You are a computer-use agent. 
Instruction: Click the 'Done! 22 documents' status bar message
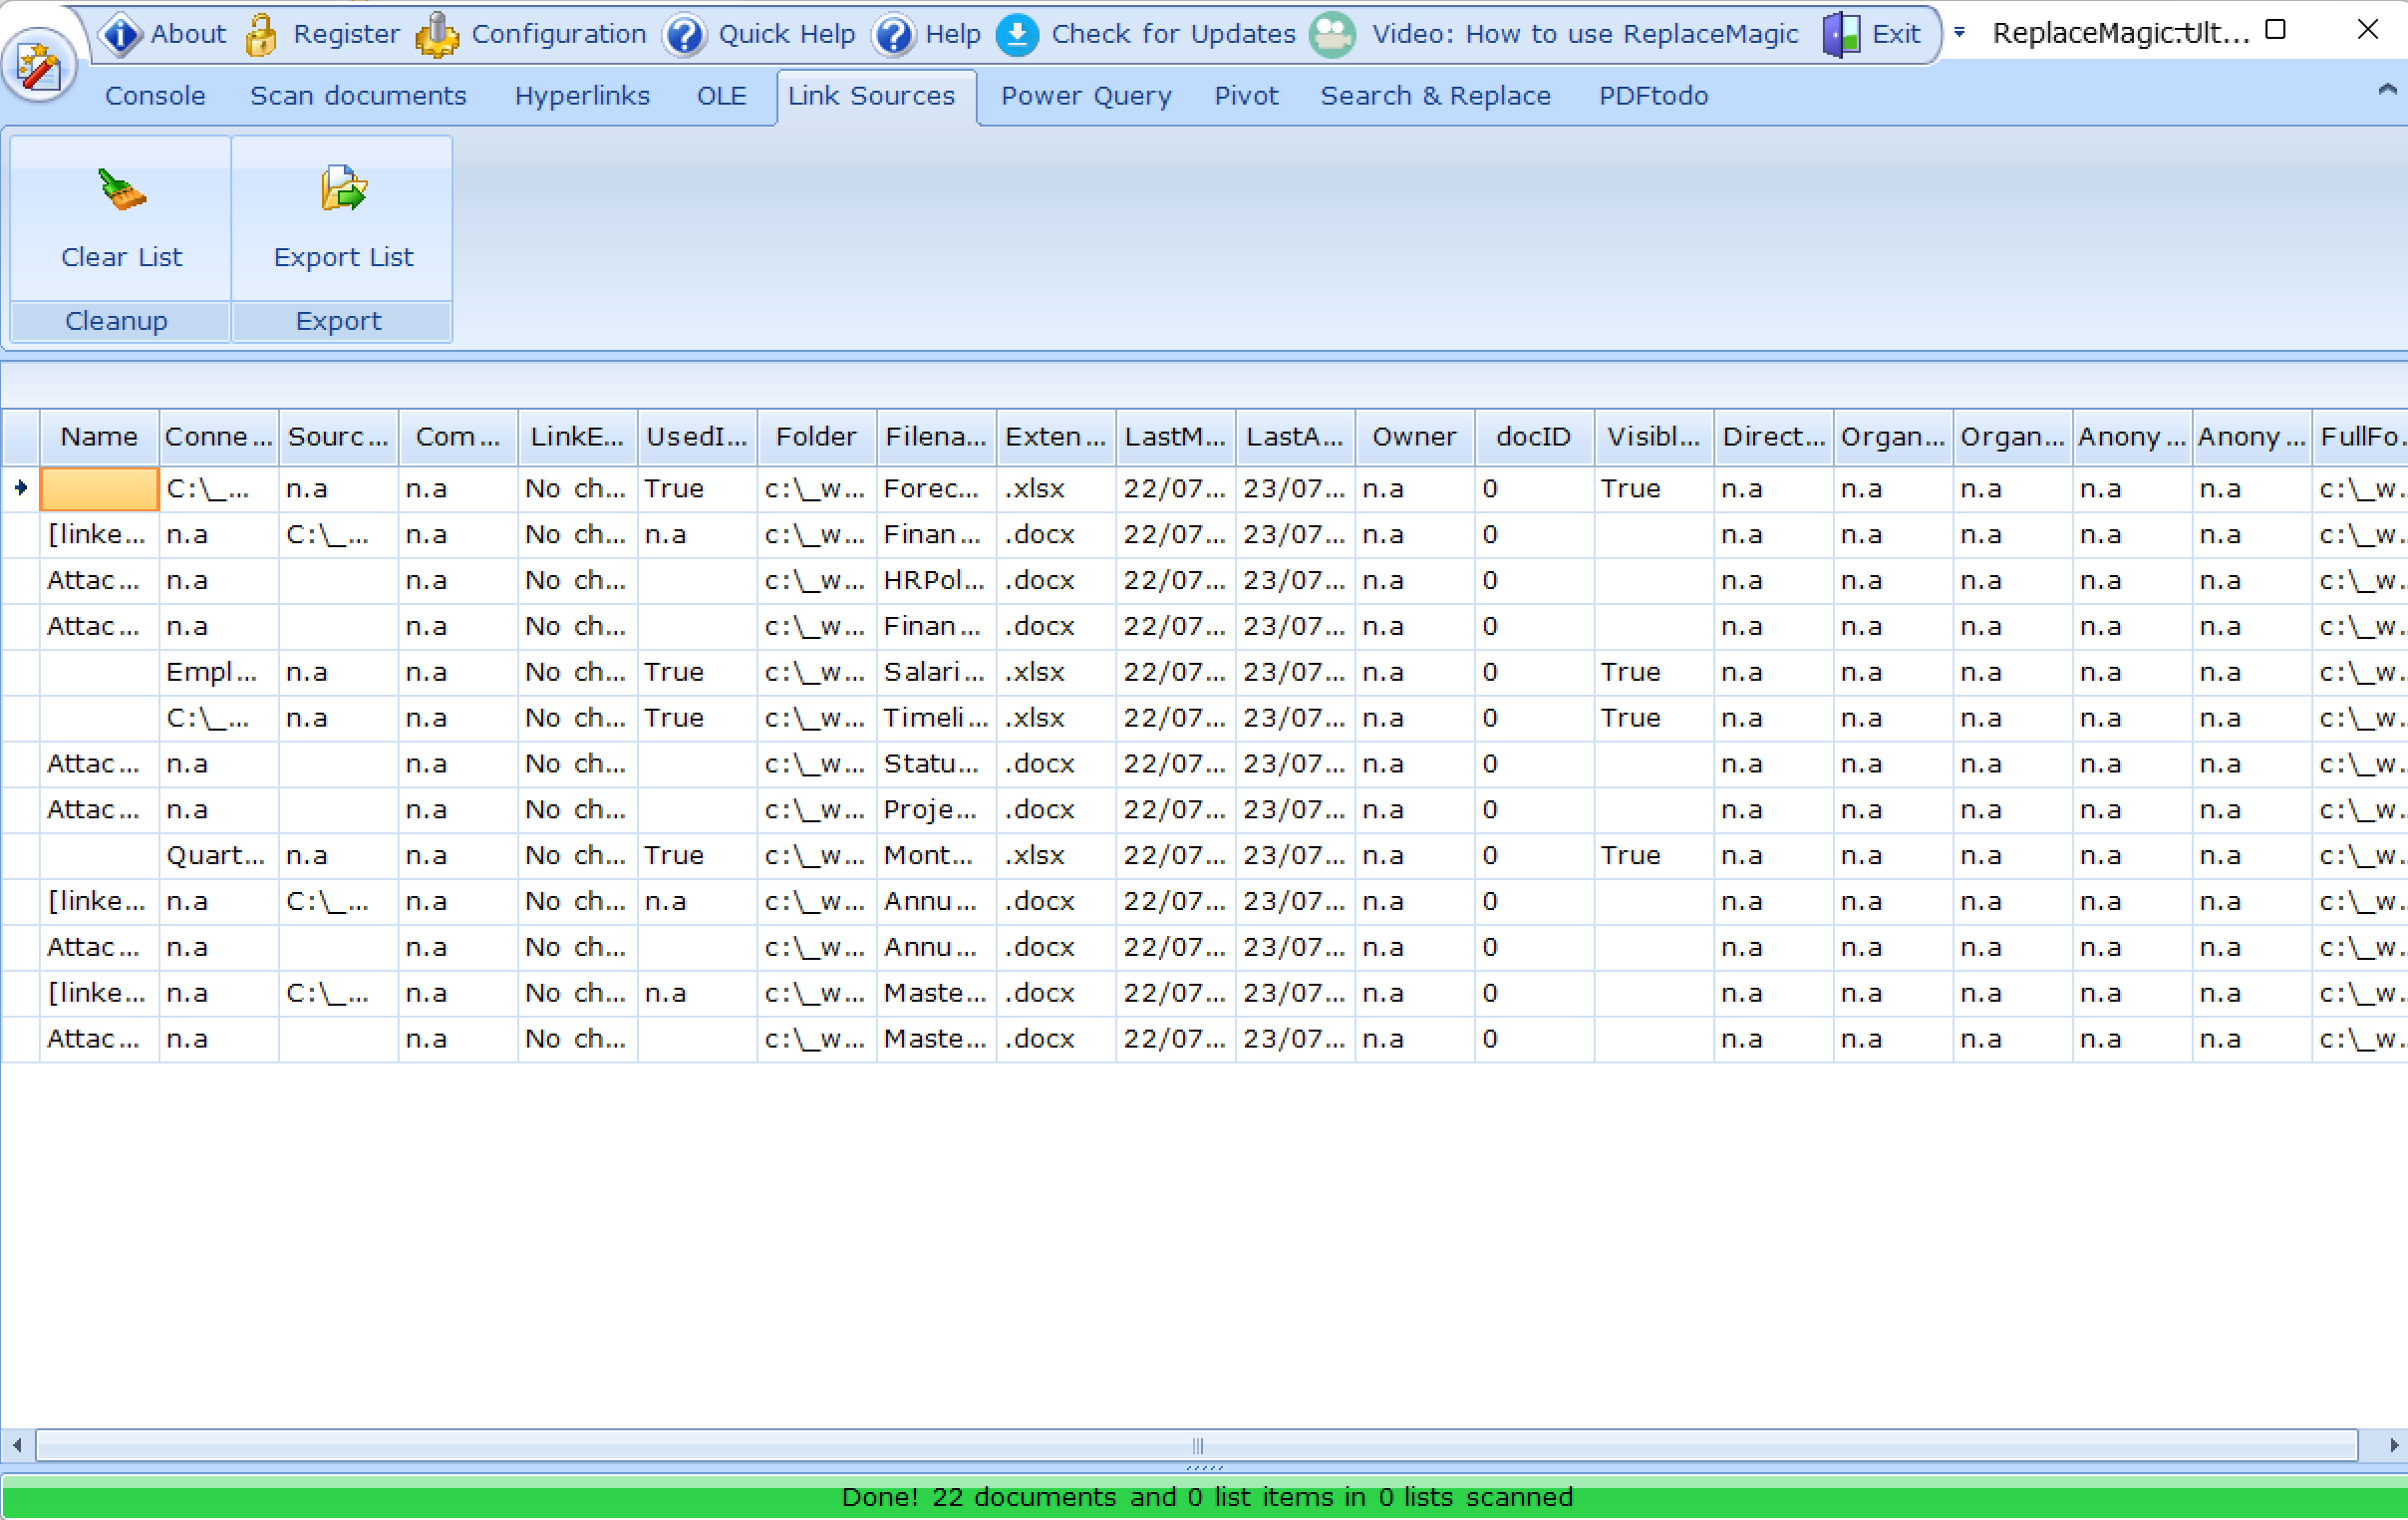point(1206,1497)
